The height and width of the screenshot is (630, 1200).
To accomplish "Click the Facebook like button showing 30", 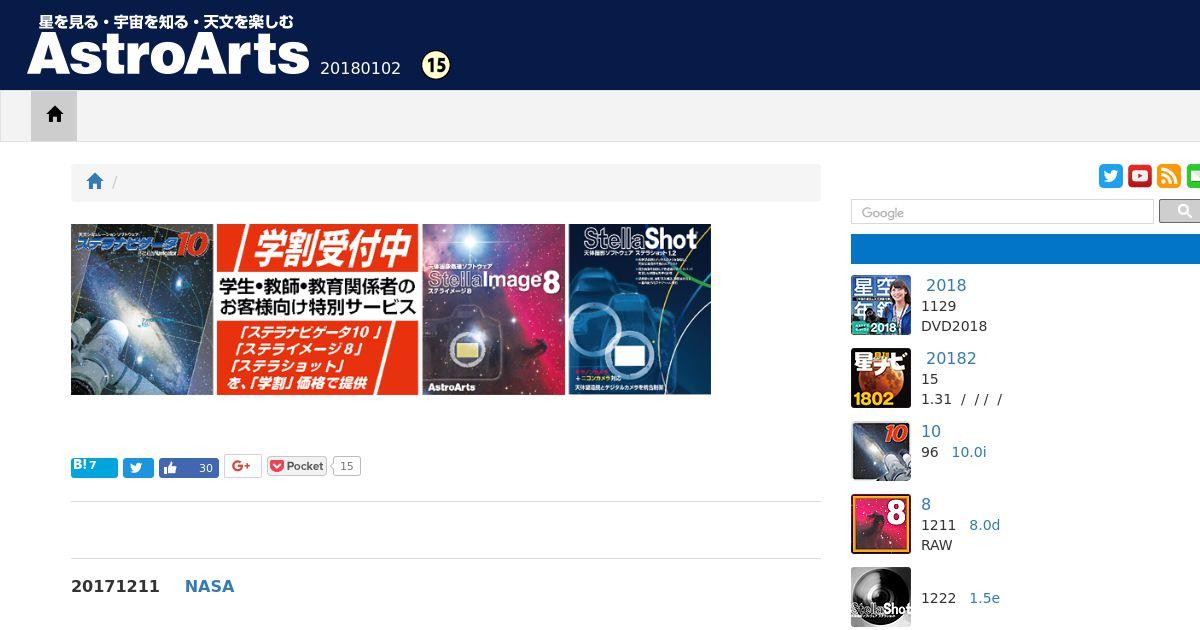I will (189, 468).
